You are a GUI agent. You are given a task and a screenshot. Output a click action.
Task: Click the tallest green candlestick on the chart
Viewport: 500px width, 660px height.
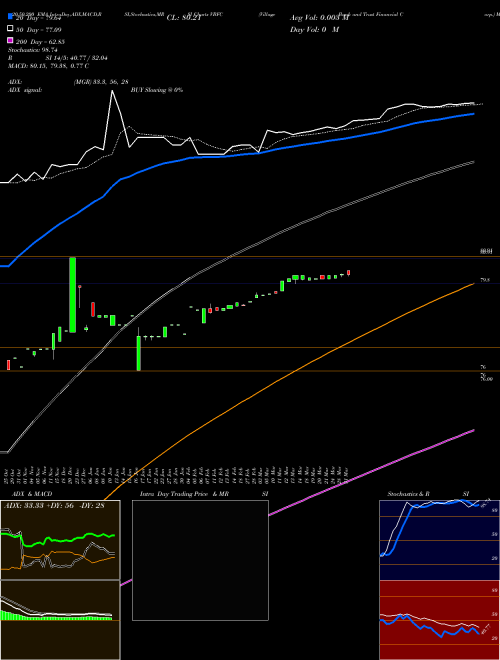72,295
